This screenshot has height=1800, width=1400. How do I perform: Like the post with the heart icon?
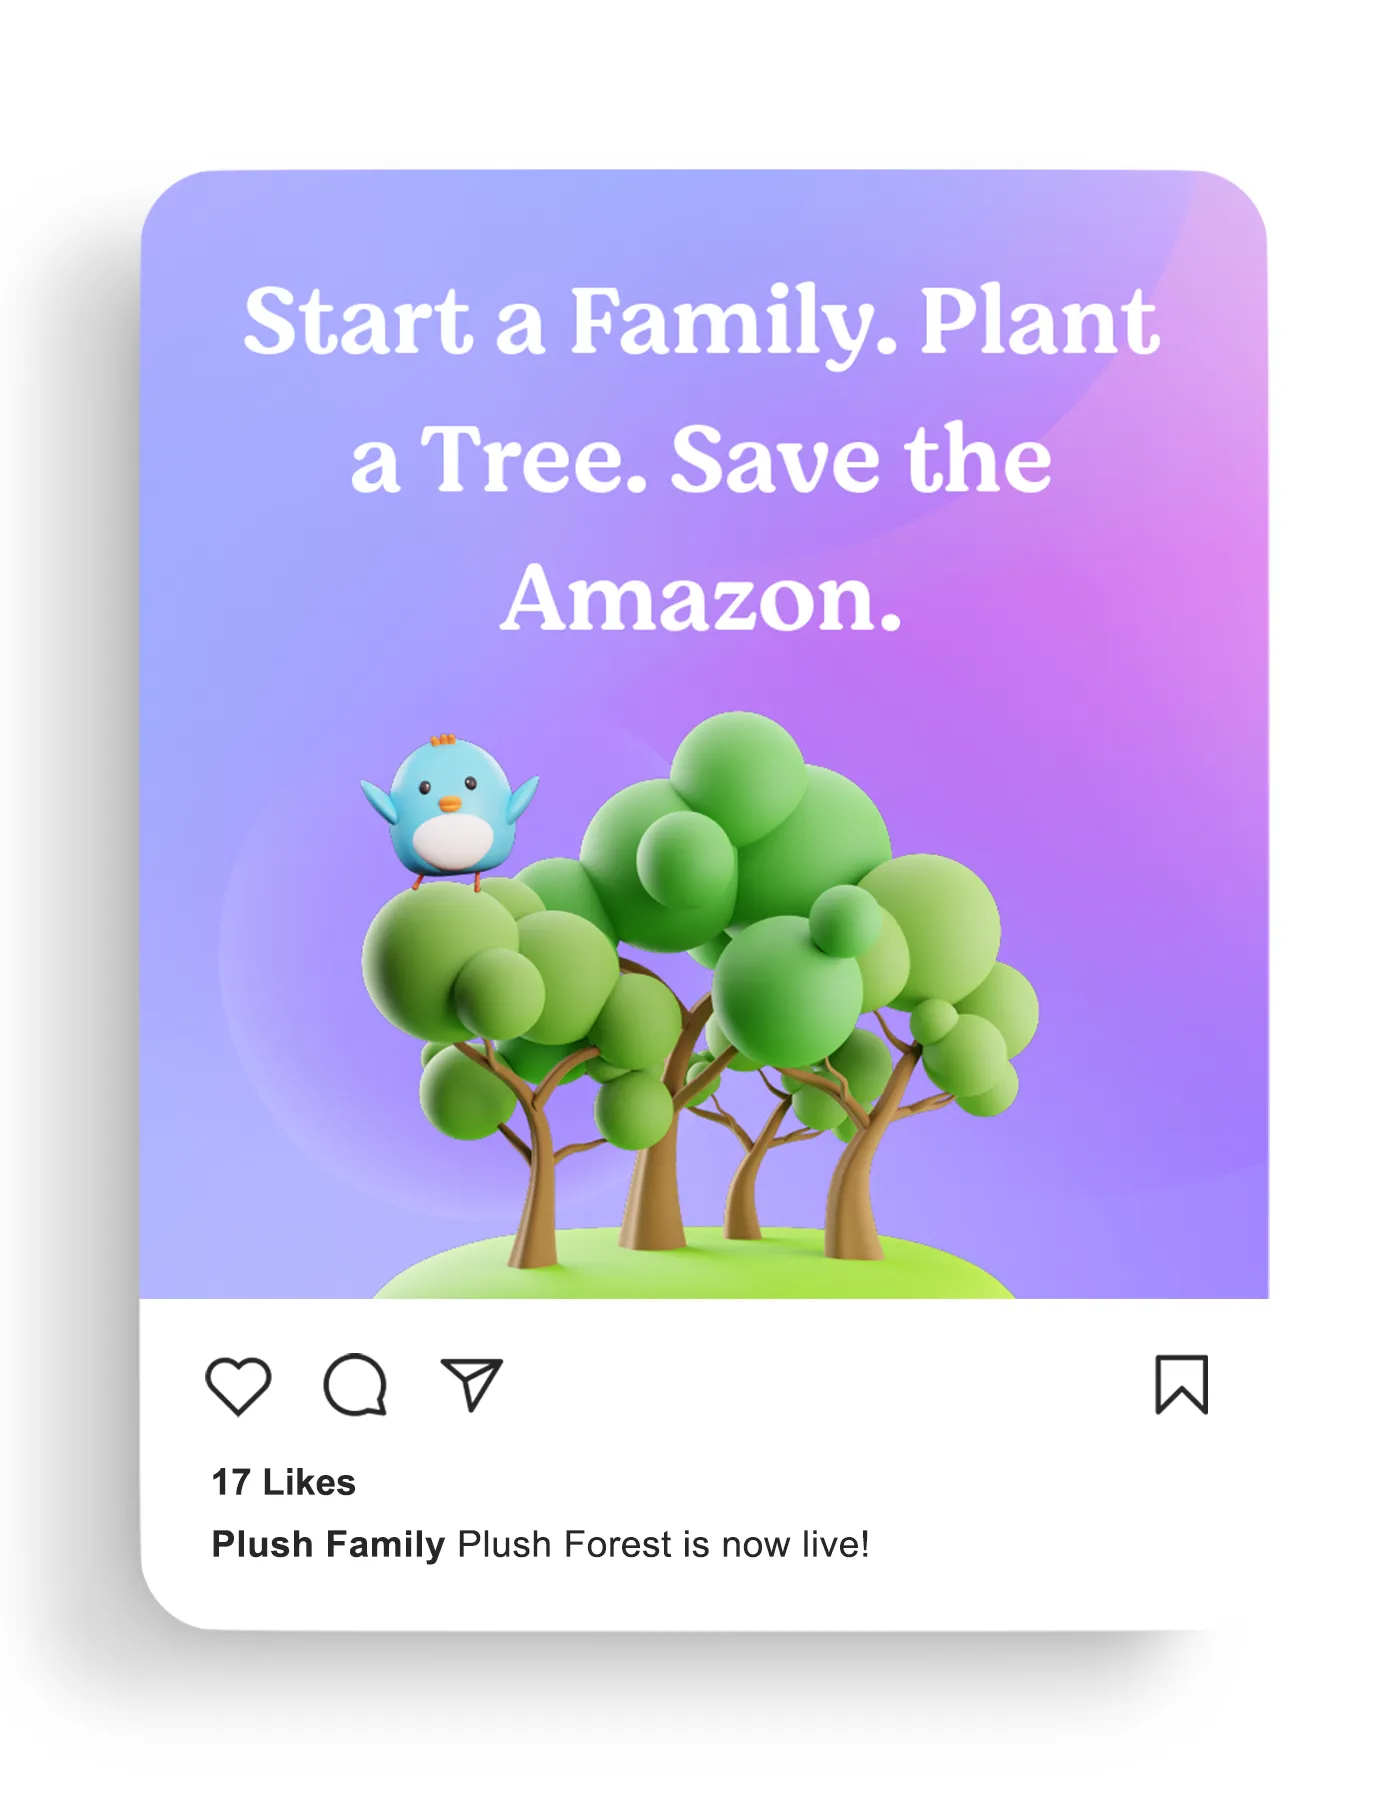pos(238,1386)
